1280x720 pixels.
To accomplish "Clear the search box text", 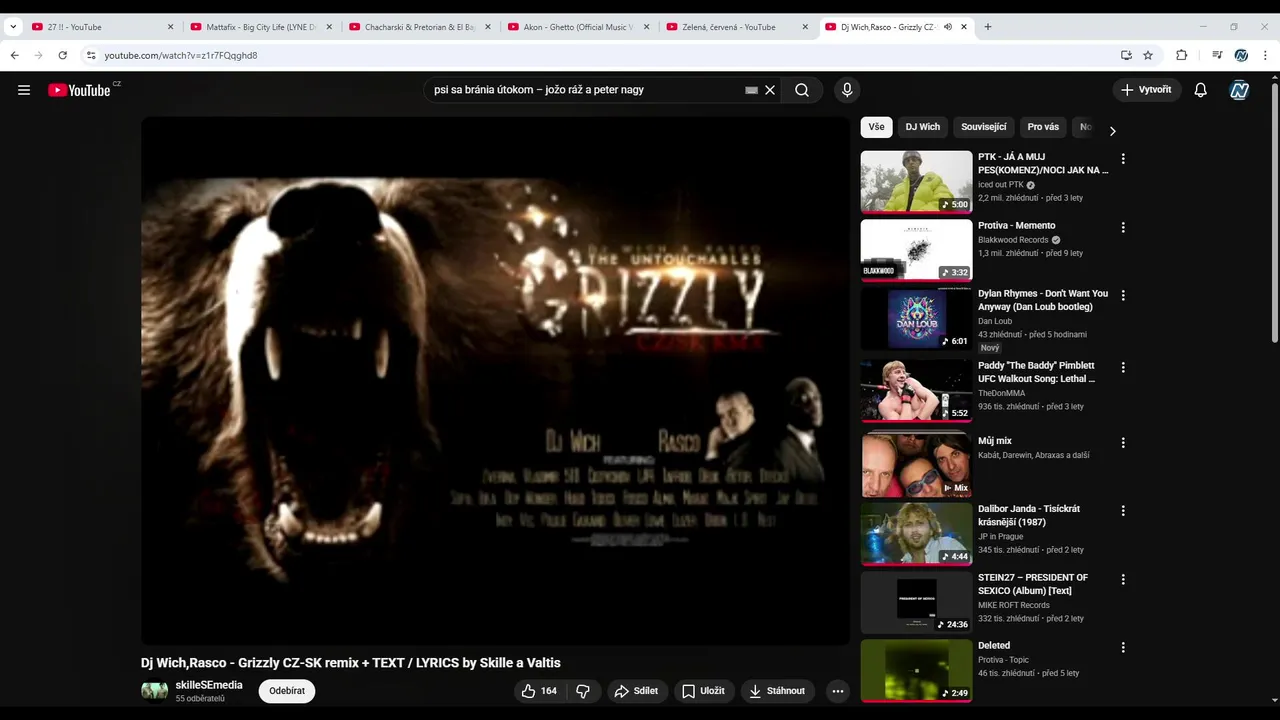I will (770, 90).
